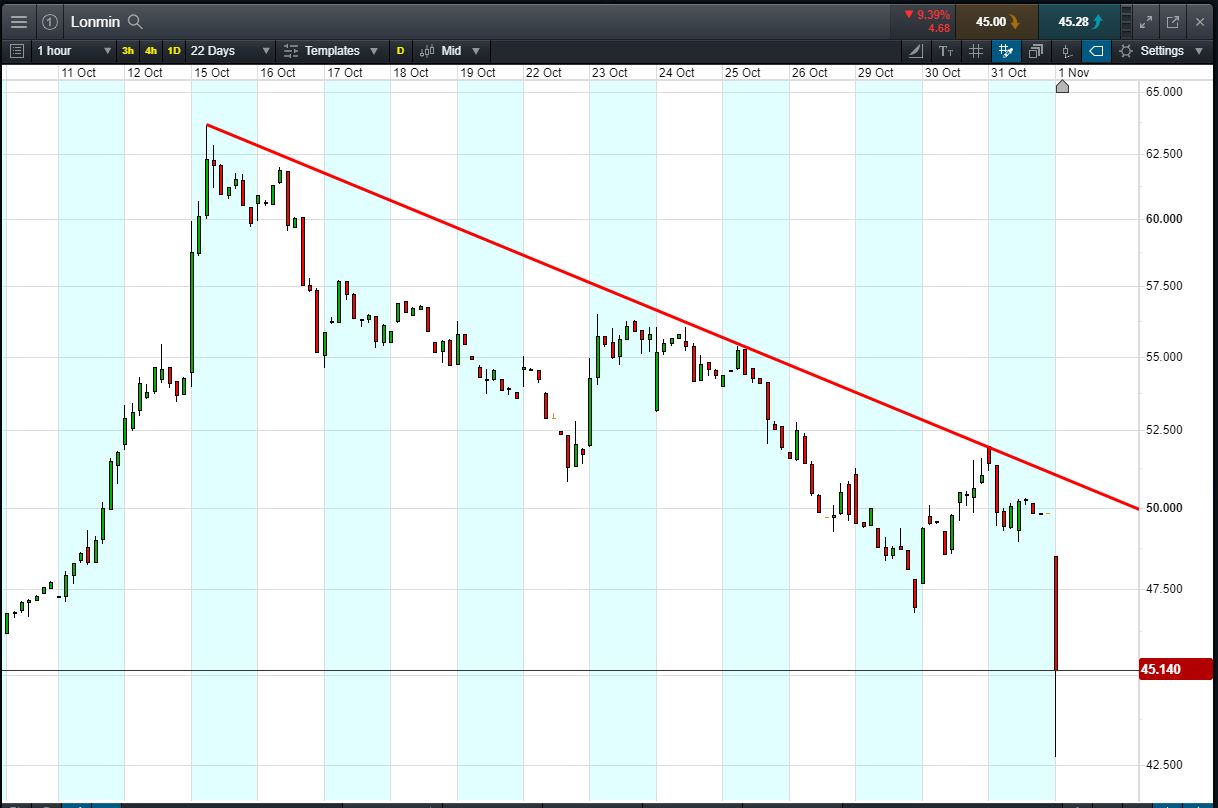Image resolution: width=1218 pixels, height=808 pixels.
Task: Click the 45.140 current price label
Action: pos(1174,669)
